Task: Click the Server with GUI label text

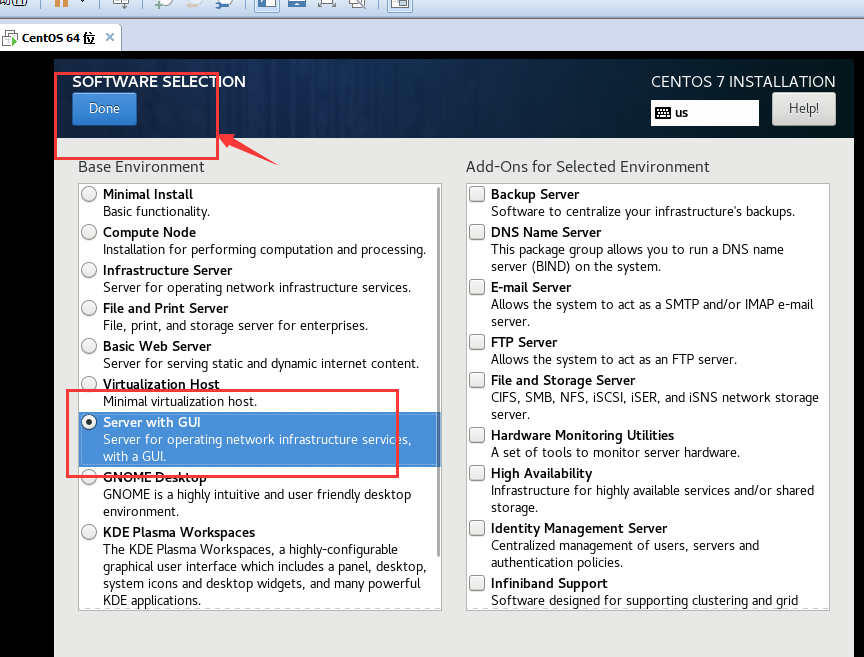Action: (152, 423)
